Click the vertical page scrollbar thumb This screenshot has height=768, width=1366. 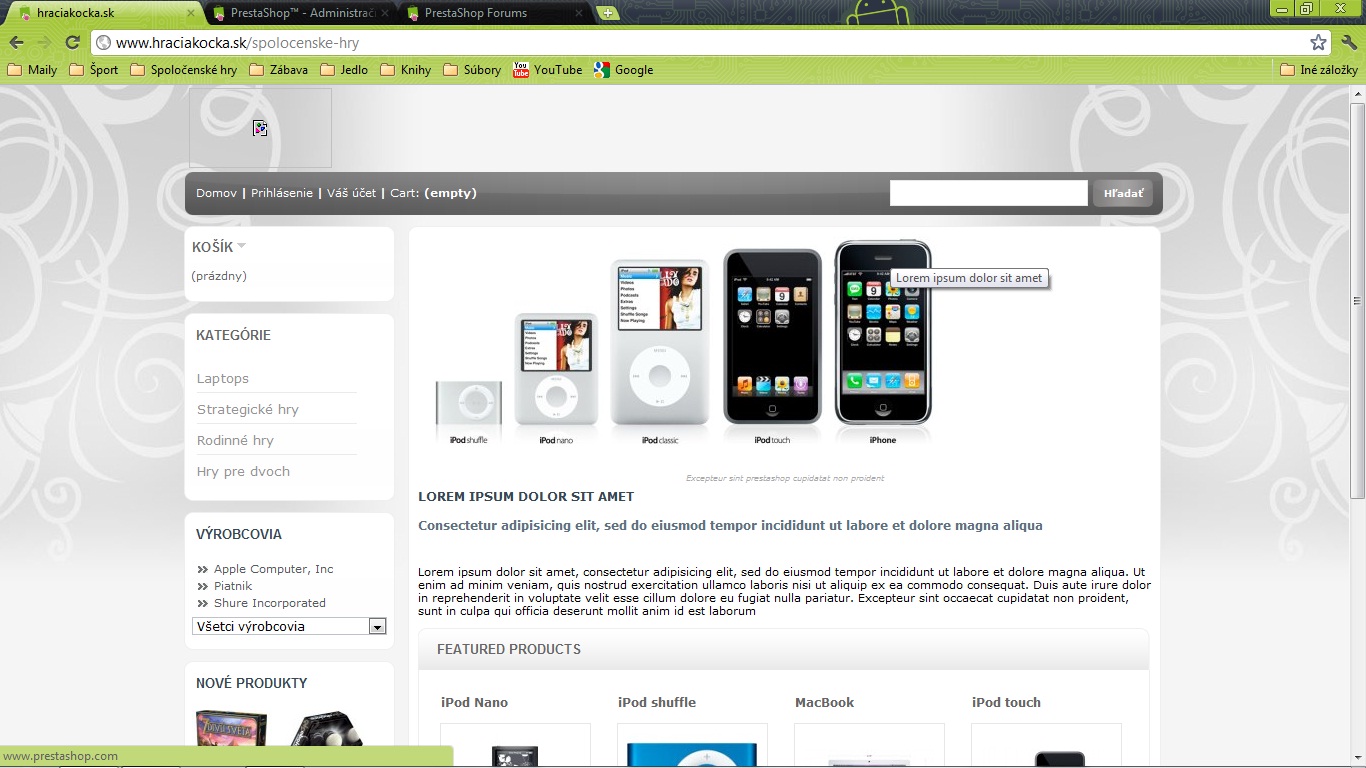tap(1357, 300)
